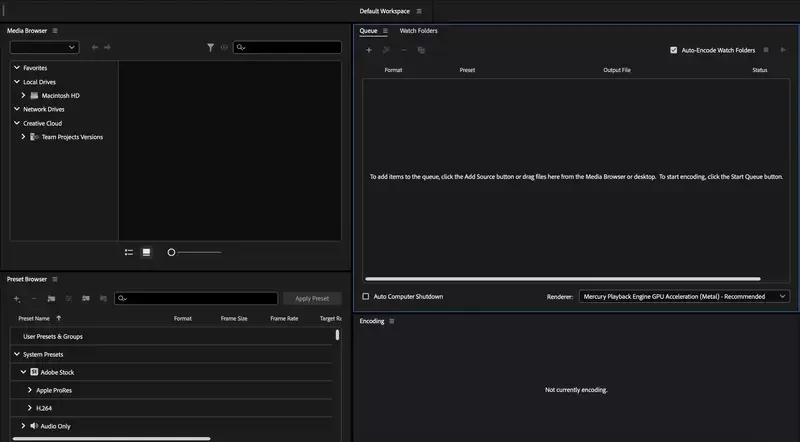Select the Preset Browser panel tab

coord(27,279)
